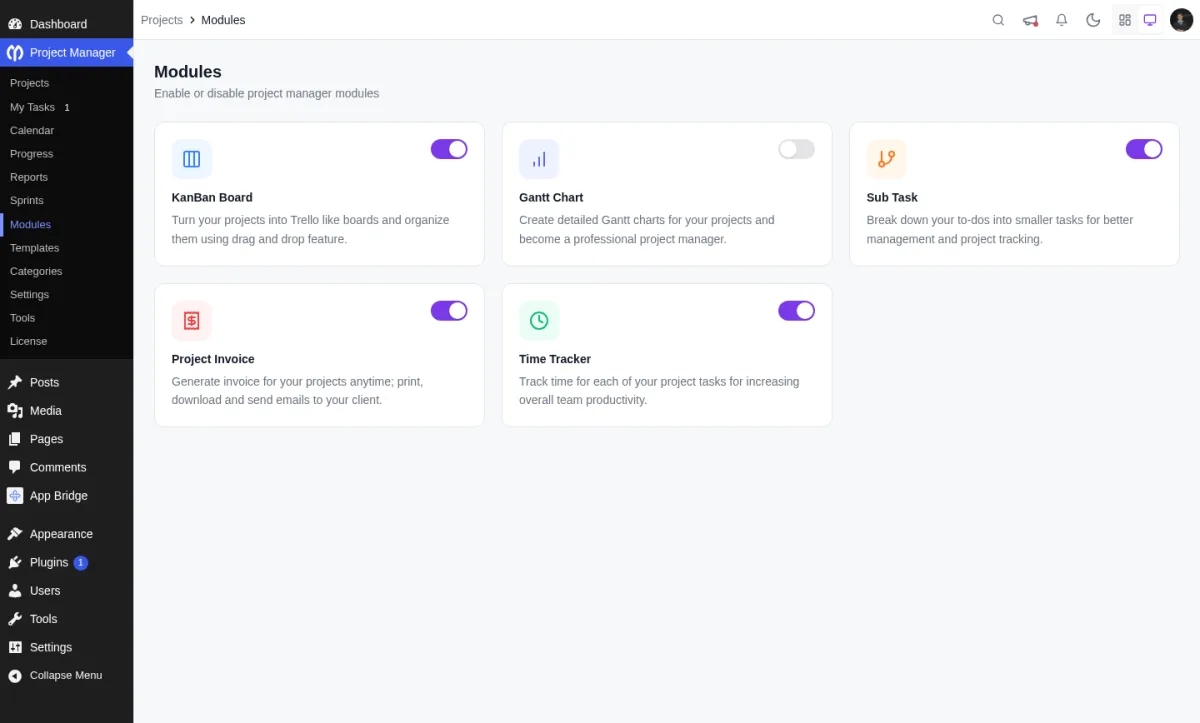1200x723 pixels.
Task: Click the App Bridge icon
Action: pyautogui.click(x=15, y=496)
